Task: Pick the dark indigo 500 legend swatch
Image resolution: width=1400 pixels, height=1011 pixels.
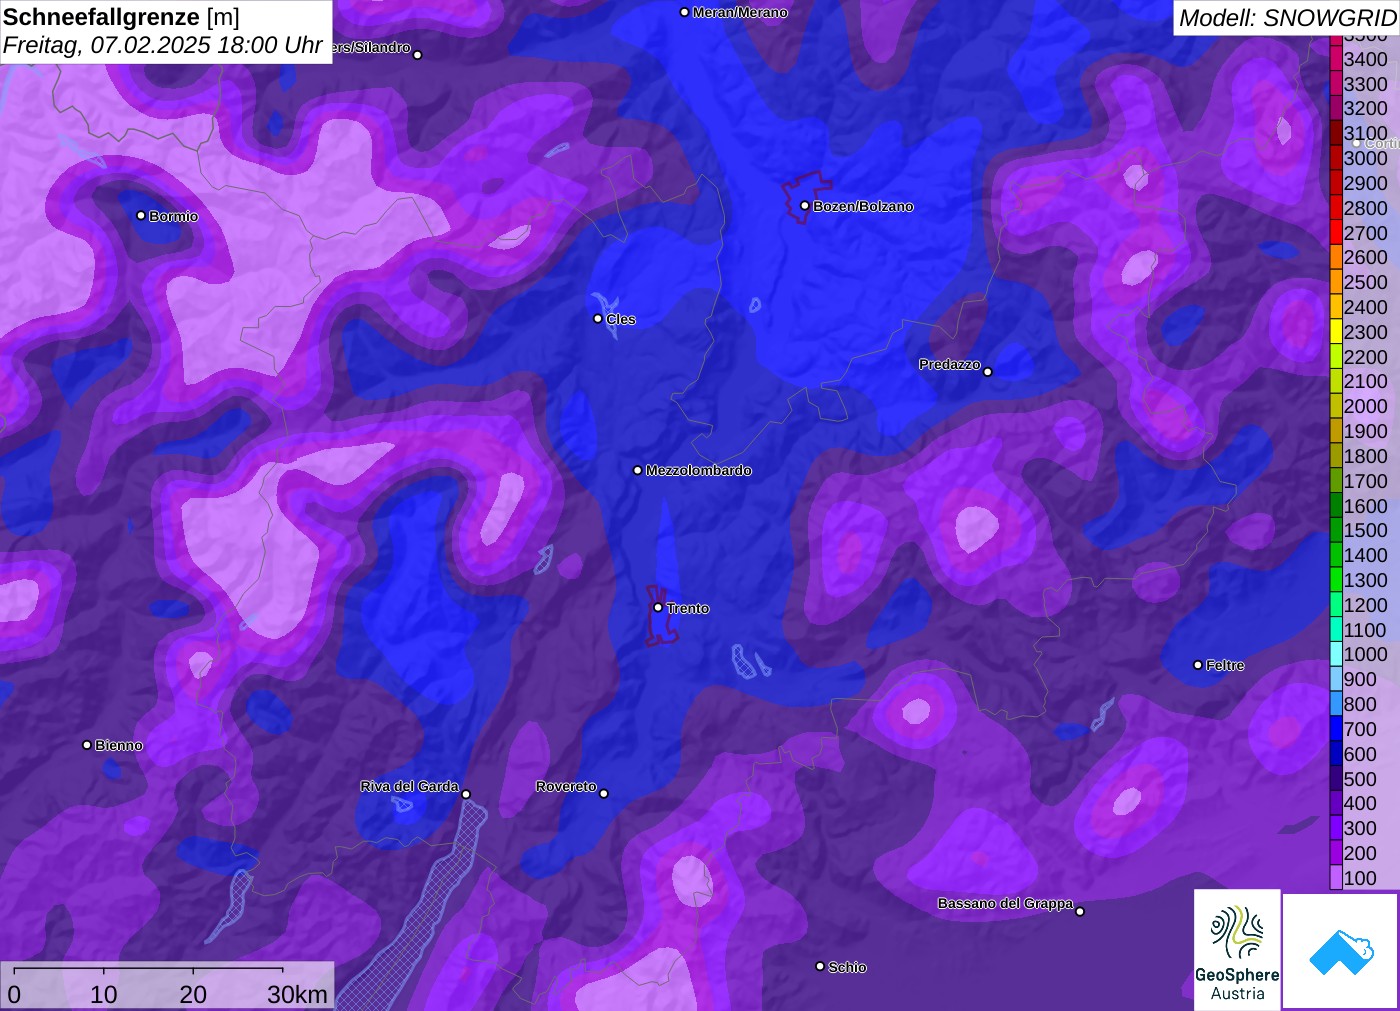Action: click(x=1336, y=779)
